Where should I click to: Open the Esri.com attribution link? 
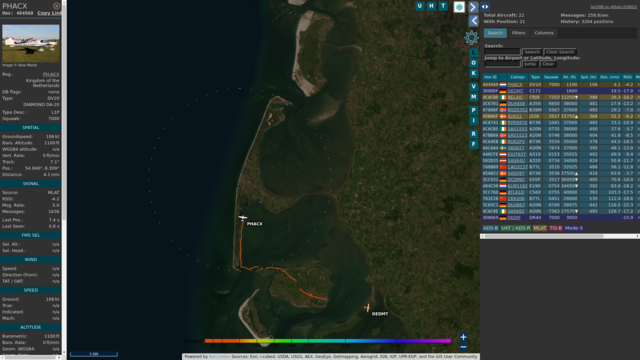218,357
